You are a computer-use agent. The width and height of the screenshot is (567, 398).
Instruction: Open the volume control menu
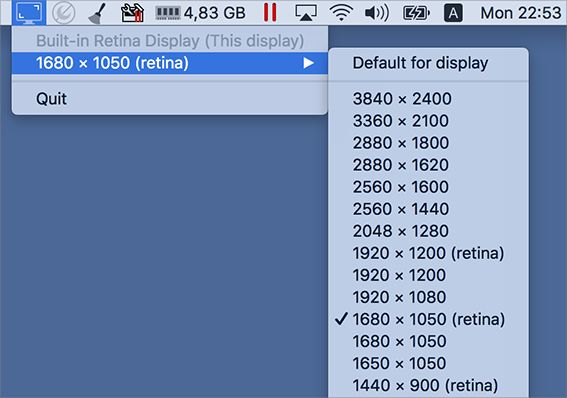point(377,13)
